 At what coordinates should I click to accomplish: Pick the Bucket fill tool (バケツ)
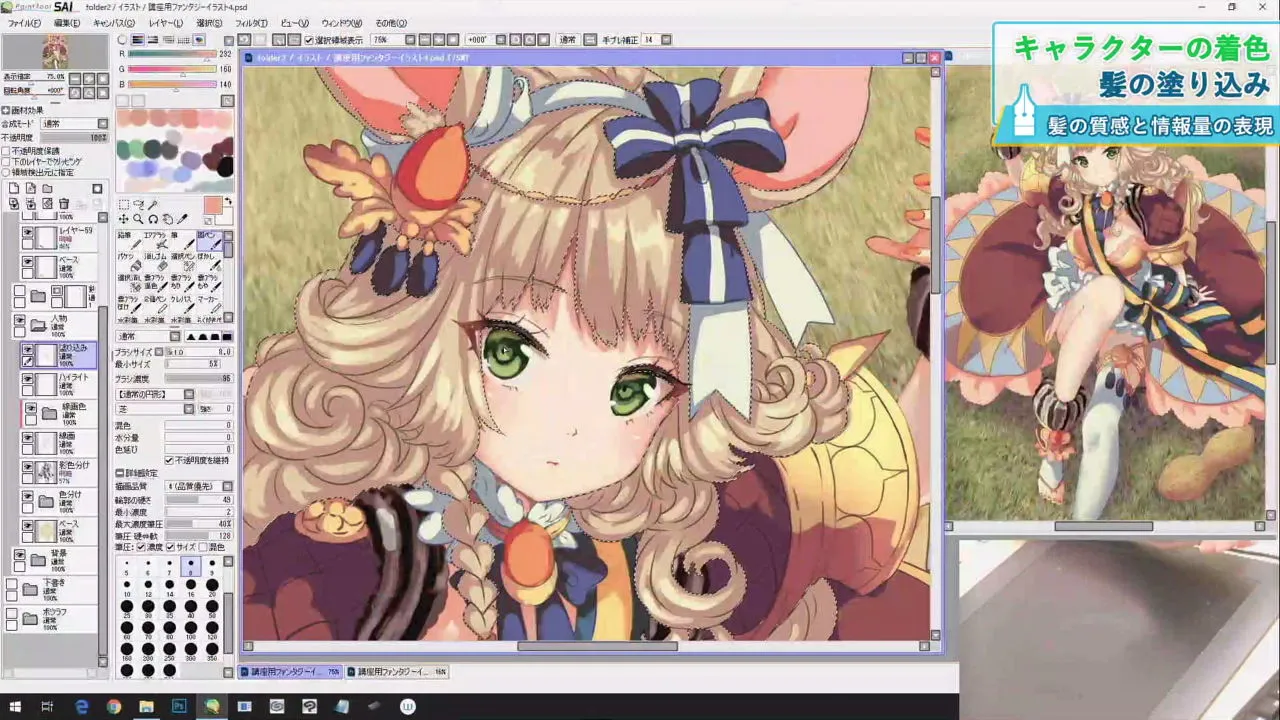point(128,263)
